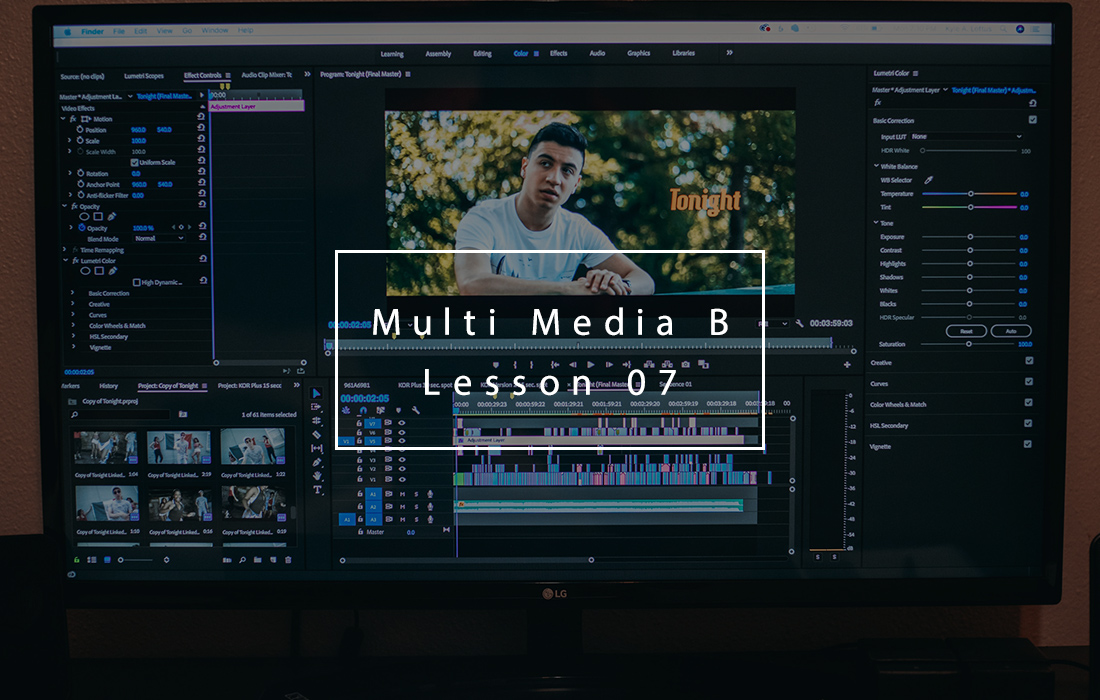Click the Lumetri Reset button
The width and height of the screenshot is (1100, 700).
point(967,331)
